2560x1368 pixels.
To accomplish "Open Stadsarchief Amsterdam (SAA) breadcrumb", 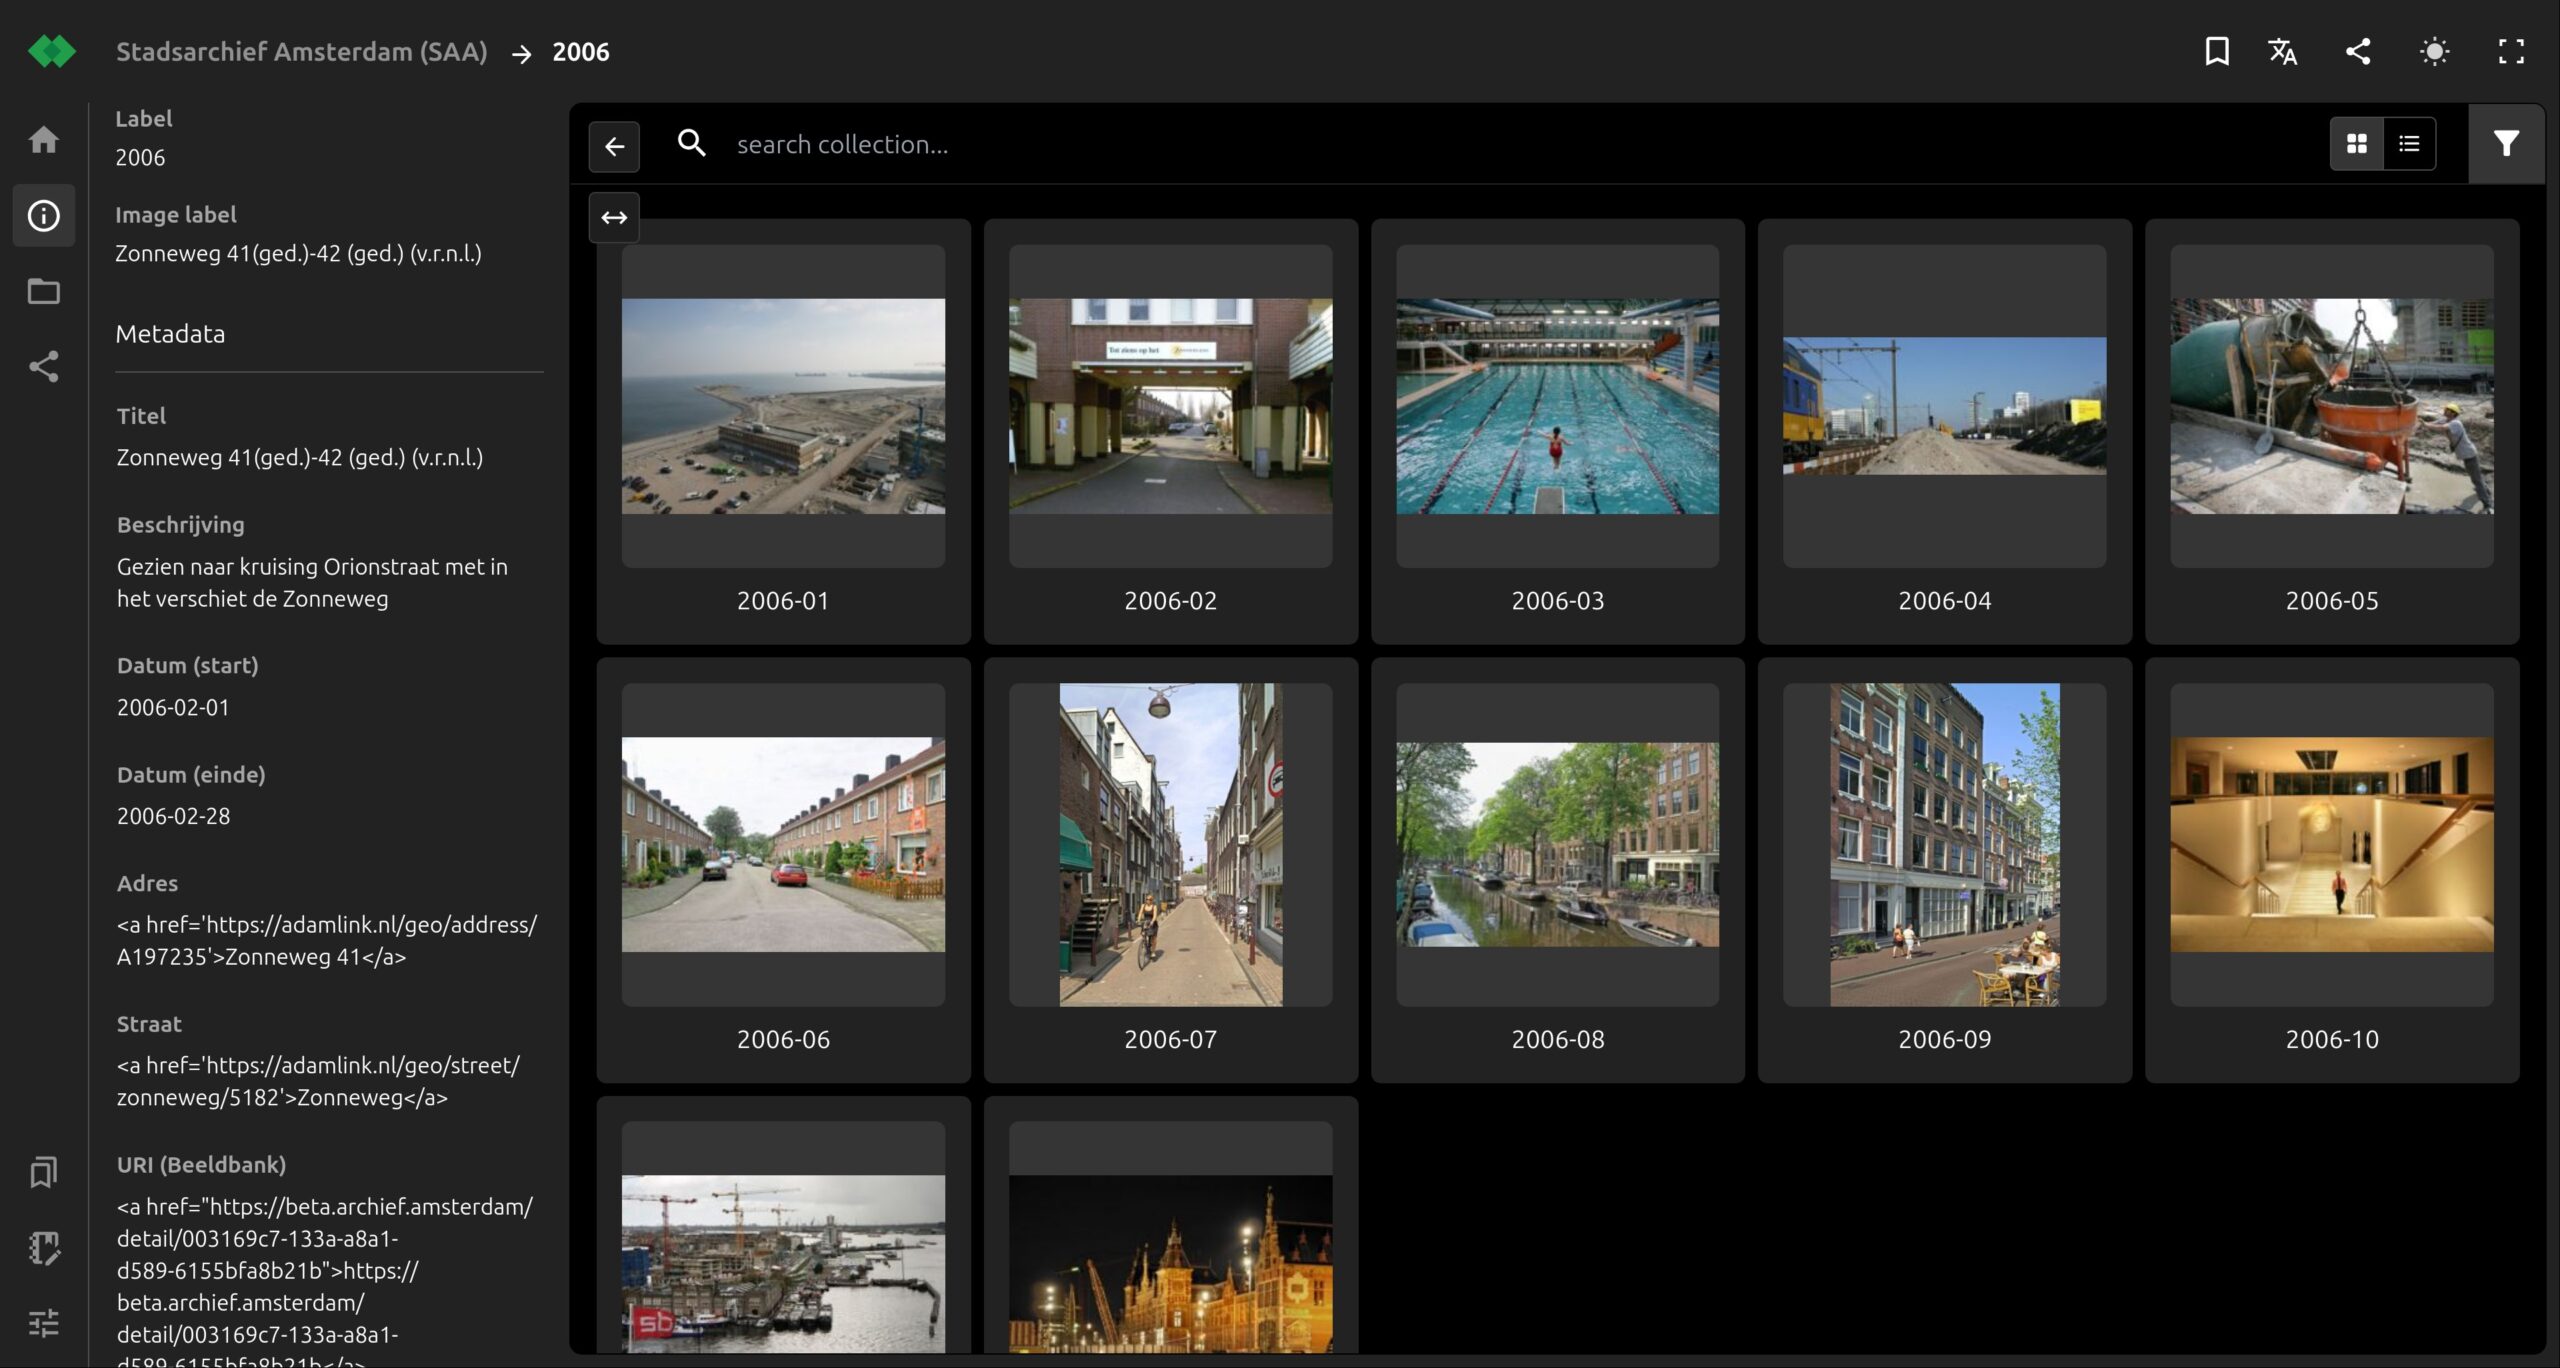I will point(301,51).
